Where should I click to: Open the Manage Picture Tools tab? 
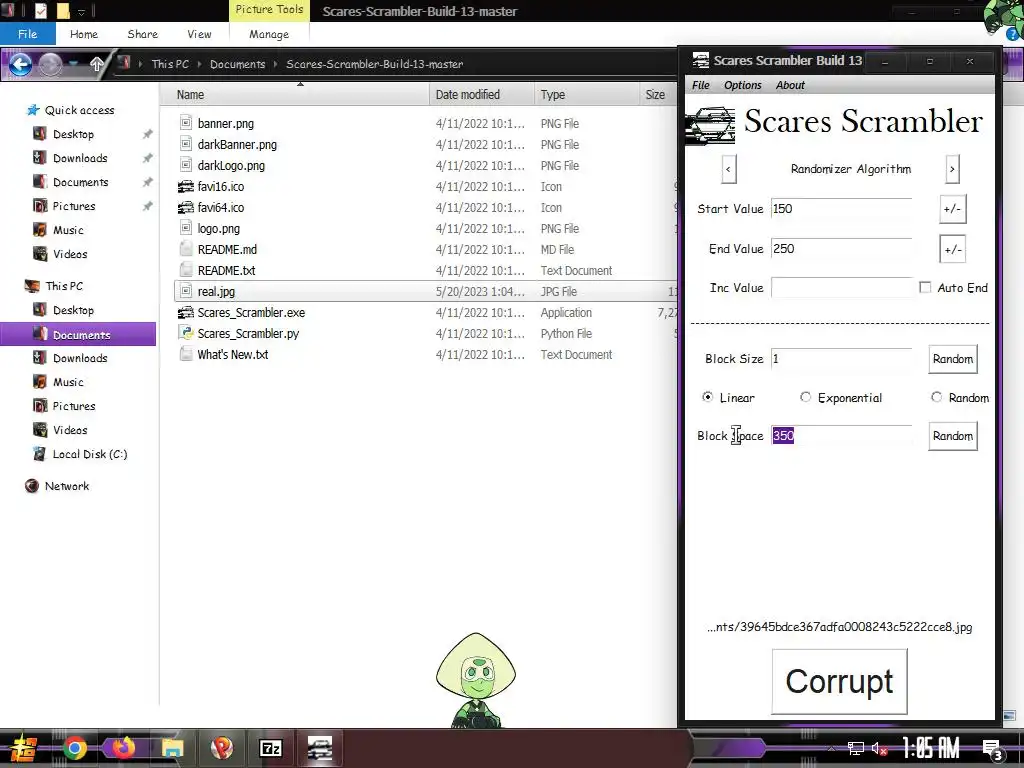[269, 34]
